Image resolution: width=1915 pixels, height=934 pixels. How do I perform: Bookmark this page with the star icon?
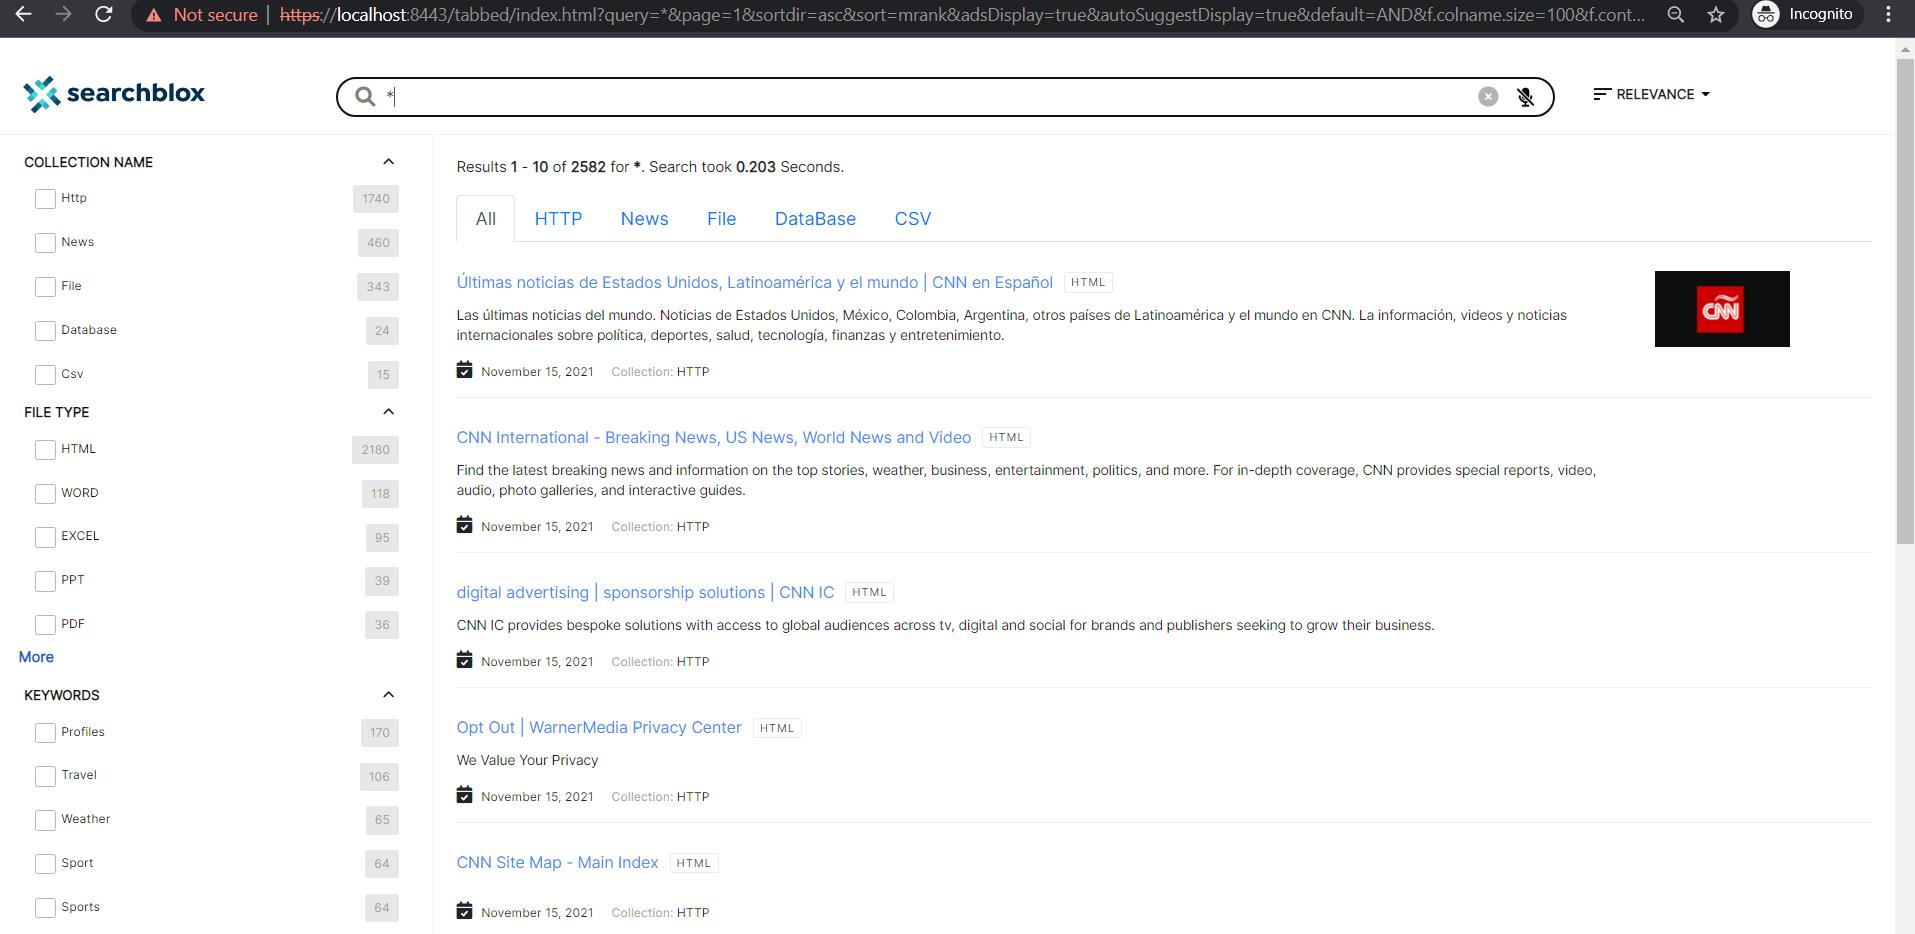point(1716,15)
